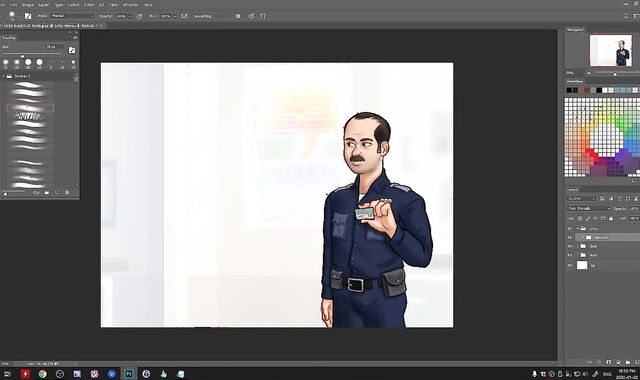This screenshot has height=380, width=640.
Task: Filter layers by adjustment layer icon
Action: pos(611,198)
